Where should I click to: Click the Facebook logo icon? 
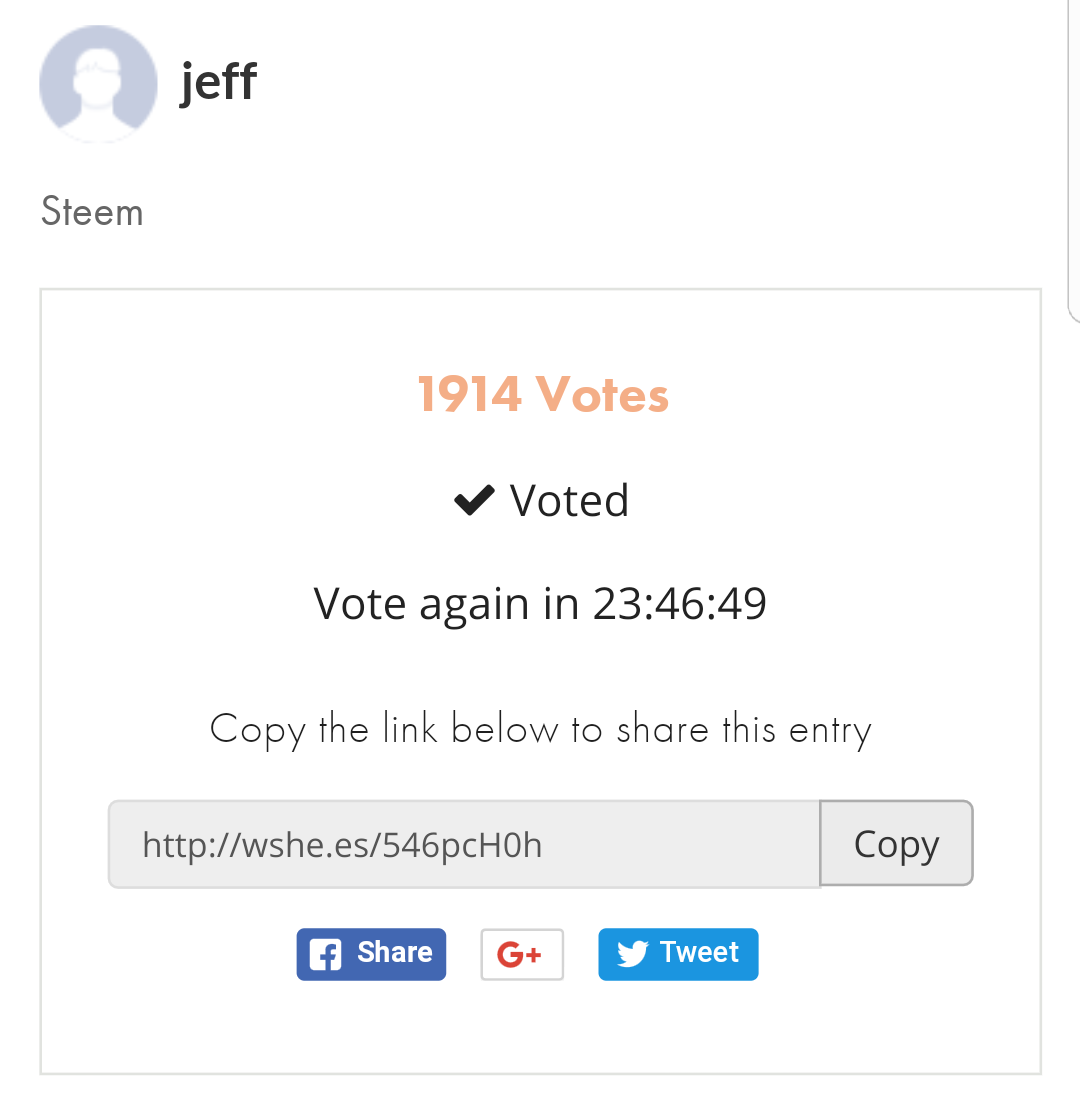[325, 954]
